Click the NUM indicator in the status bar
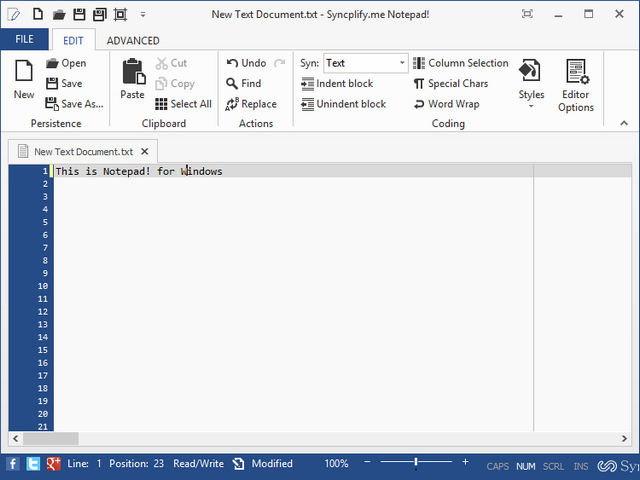Viewport: 640px width, 480px height. 526,467
